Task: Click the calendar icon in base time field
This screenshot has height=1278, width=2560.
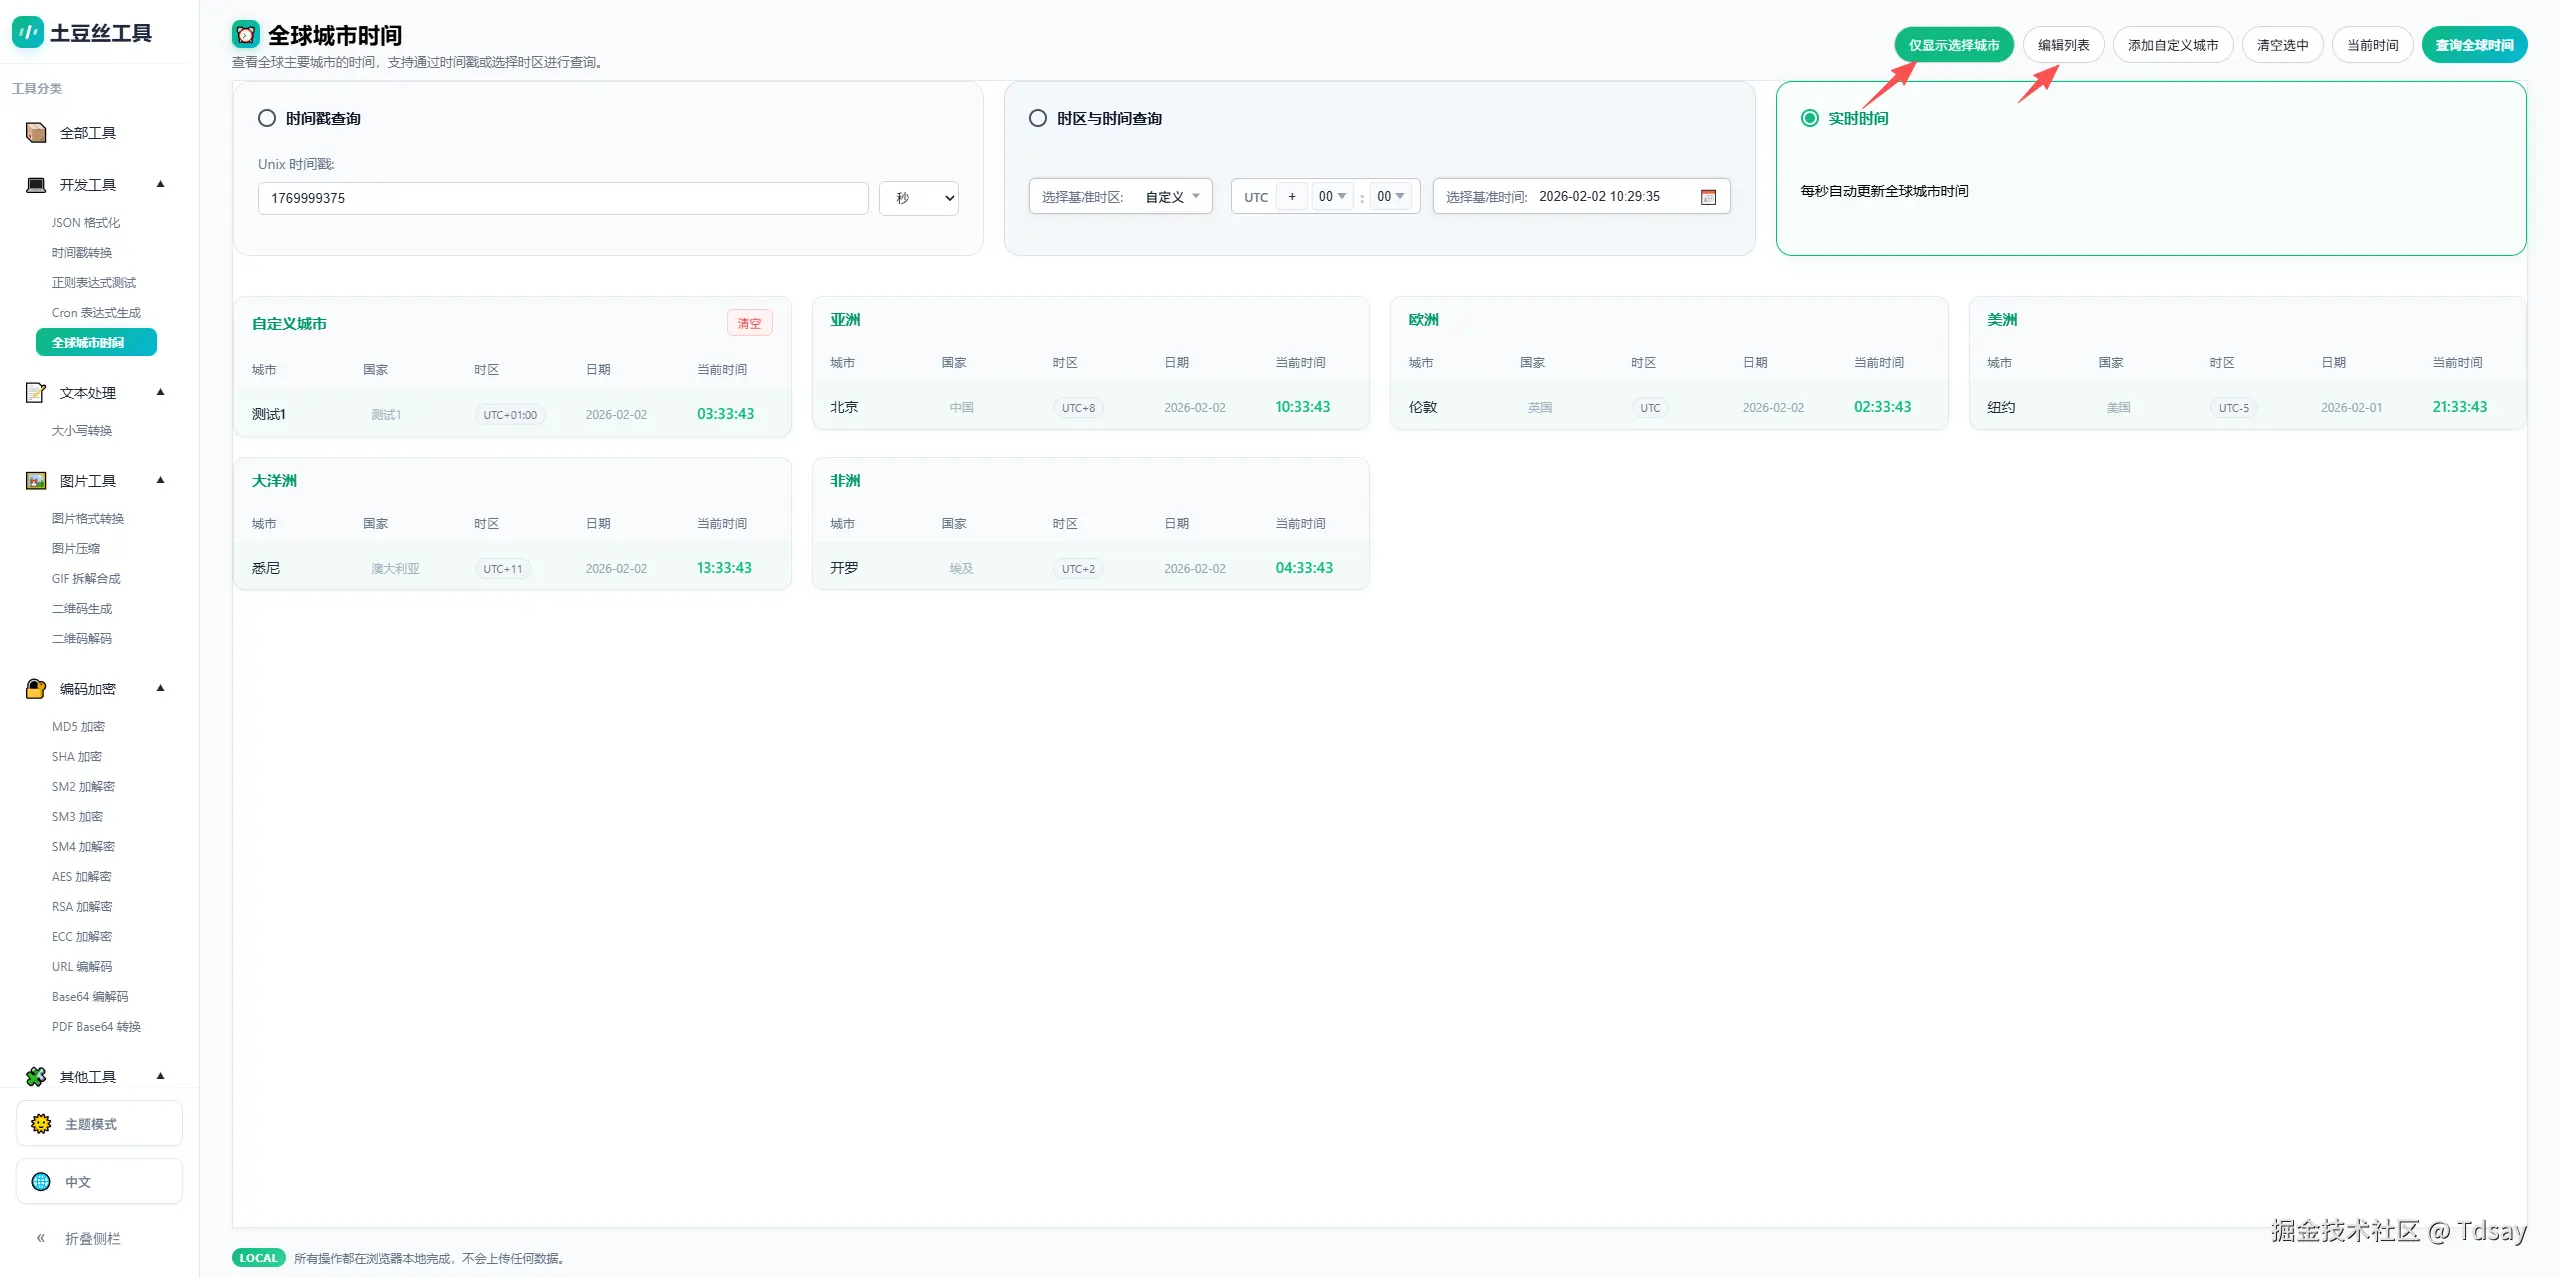Action: (x=1708, y=197)
